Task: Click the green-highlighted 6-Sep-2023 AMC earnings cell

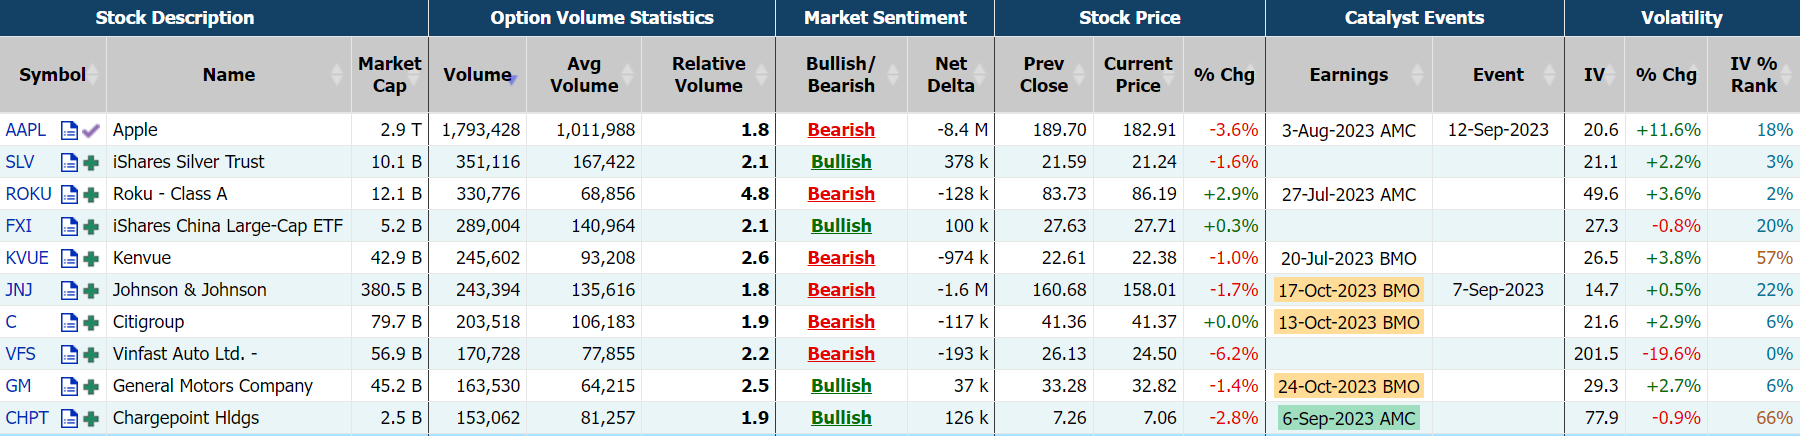Action: 1348,418
